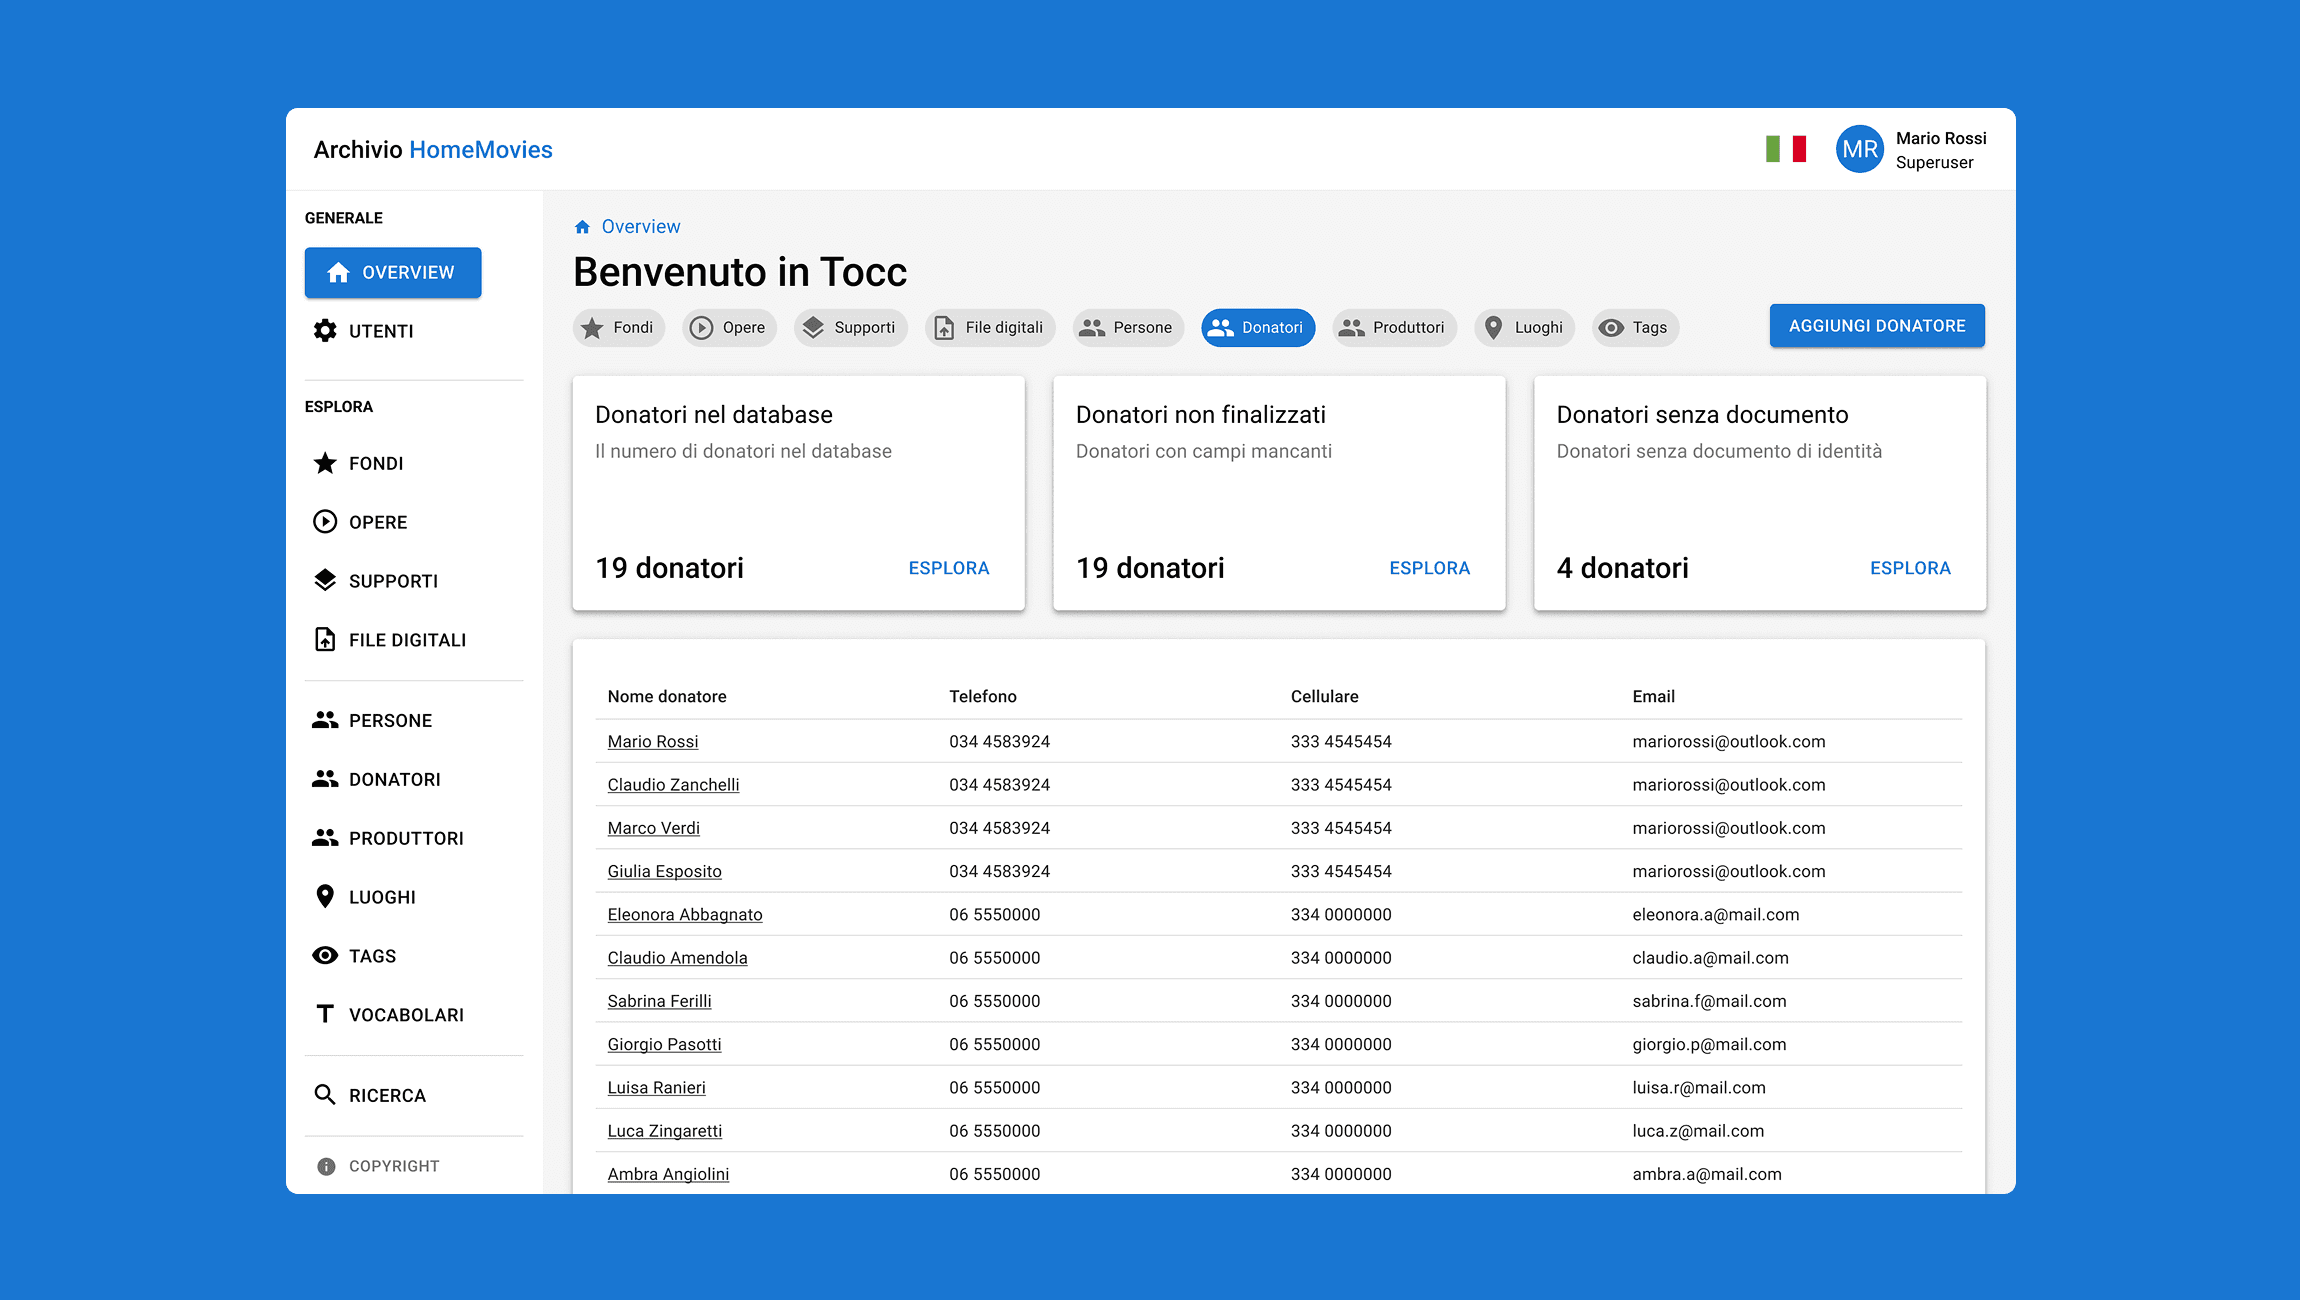2300x1300 pixels.
Task: Click the Luoghi map pin icon in the sidebar
Action: tap(325, 897)
